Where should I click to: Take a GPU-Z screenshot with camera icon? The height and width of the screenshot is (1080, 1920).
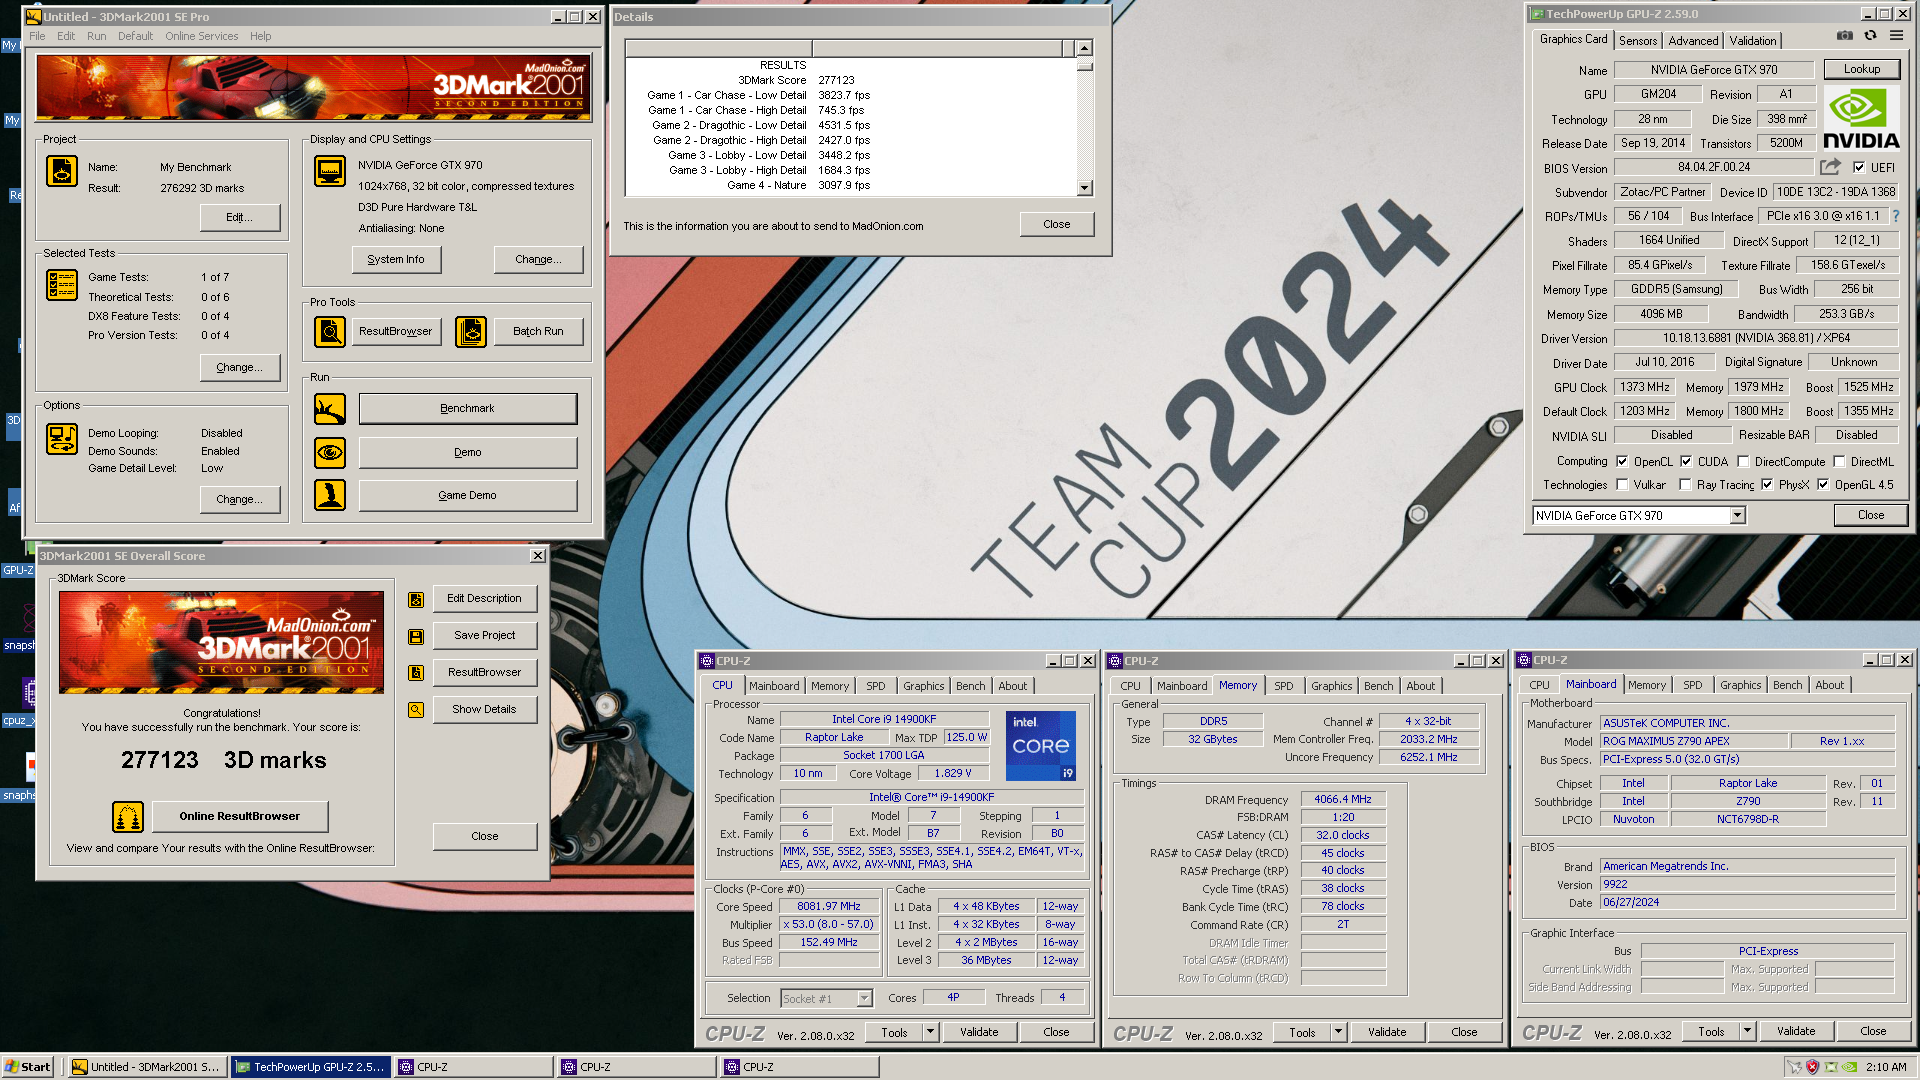tap(1845, 35)
